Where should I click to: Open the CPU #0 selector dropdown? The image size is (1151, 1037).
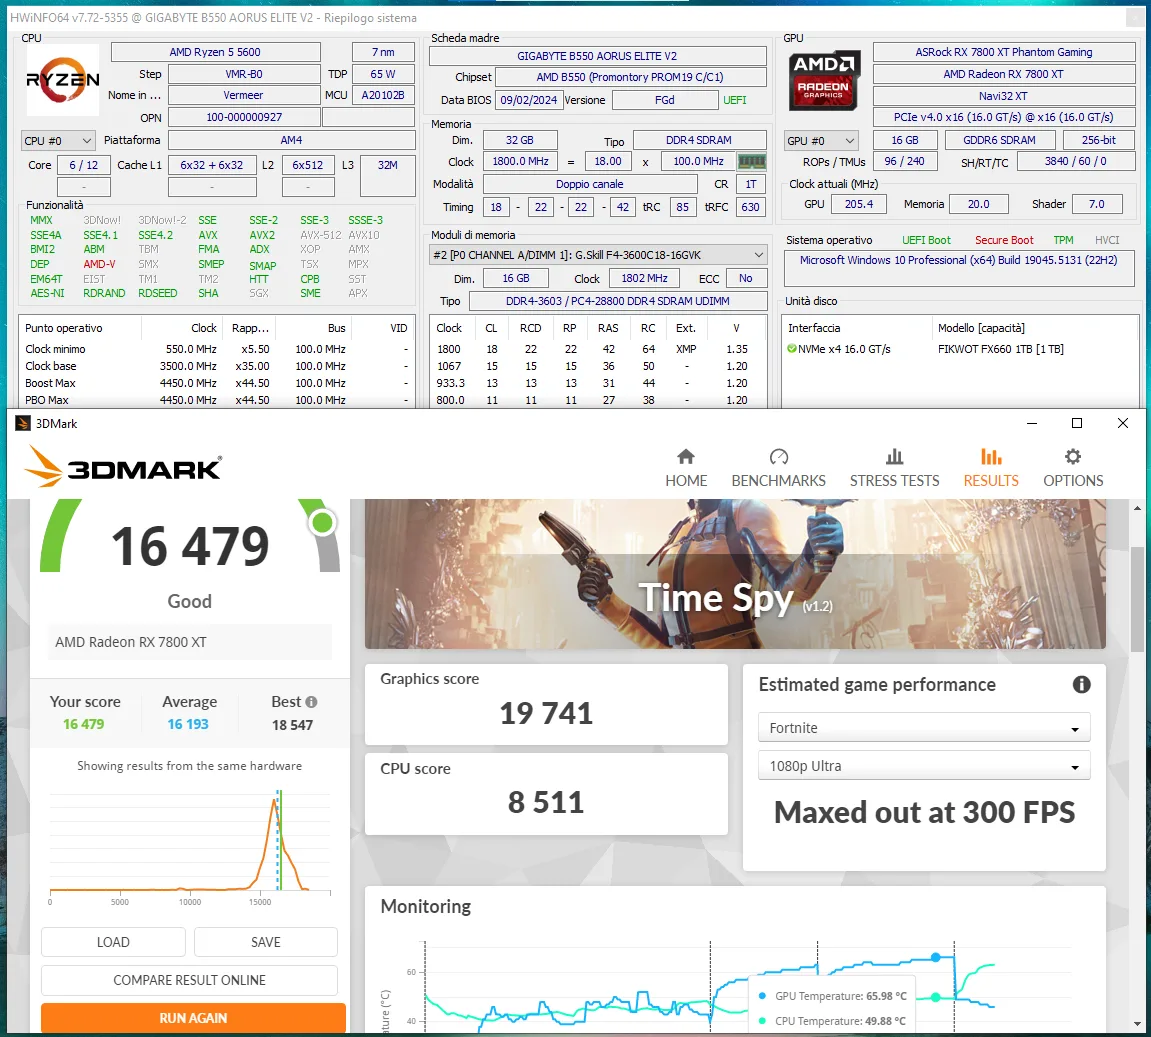tap(58, 141)
